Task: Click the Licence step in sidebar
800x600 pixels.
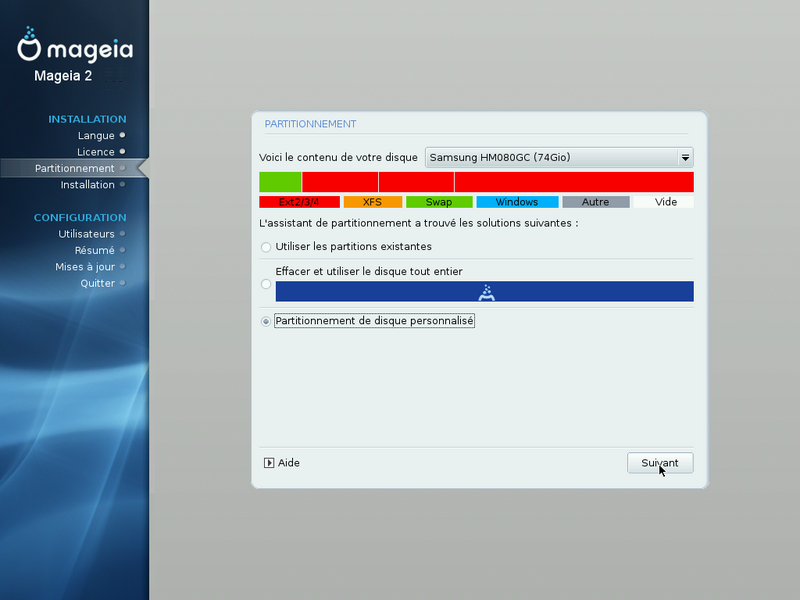Action: point(95,152)
